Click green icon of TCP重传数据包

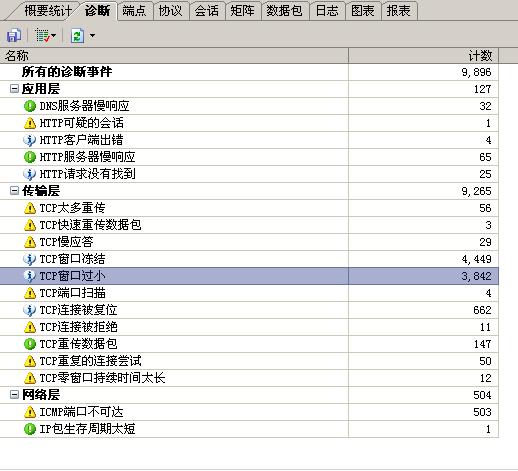(x=30, y=344)
